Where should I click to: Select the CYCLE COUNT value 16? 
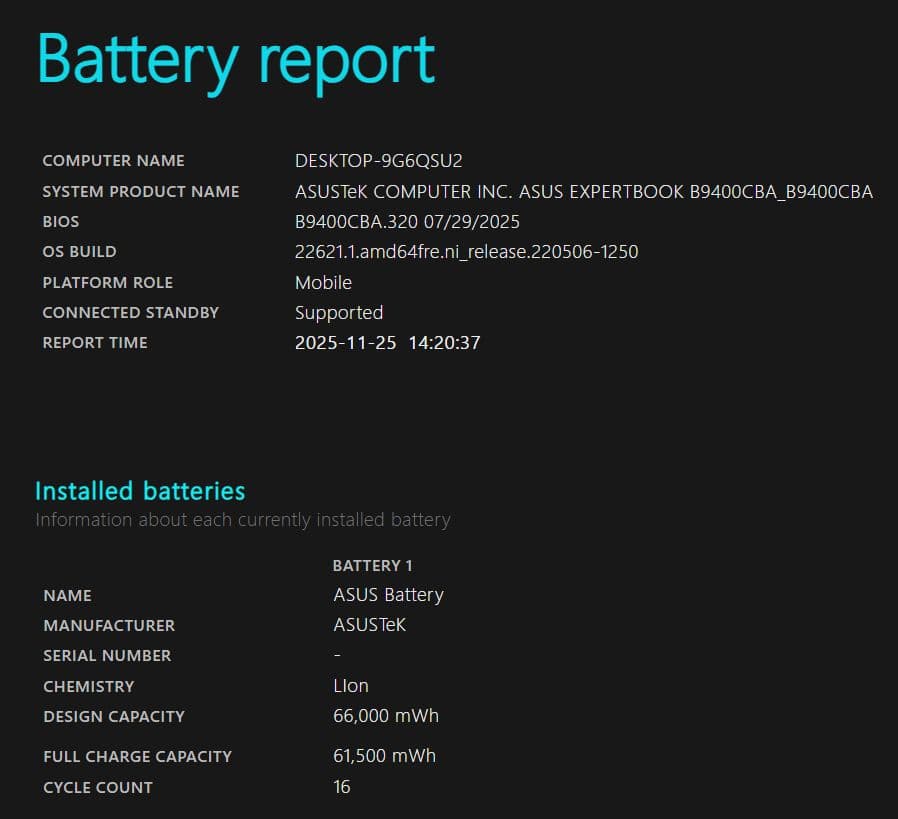[342, 787]
